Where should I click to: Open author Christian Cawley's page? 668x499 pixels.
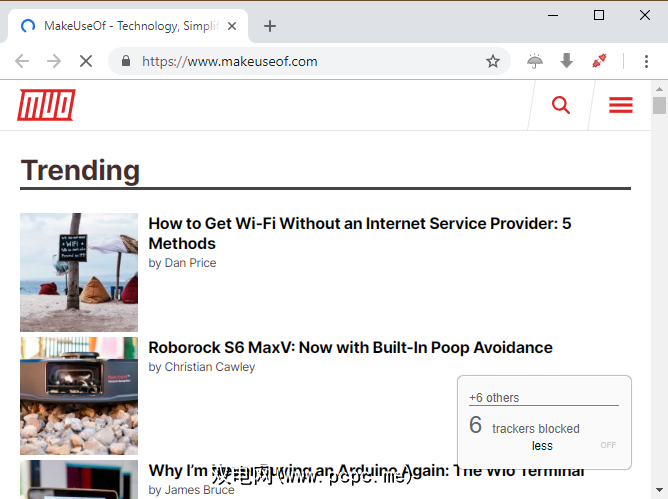(x=210, y=367)
